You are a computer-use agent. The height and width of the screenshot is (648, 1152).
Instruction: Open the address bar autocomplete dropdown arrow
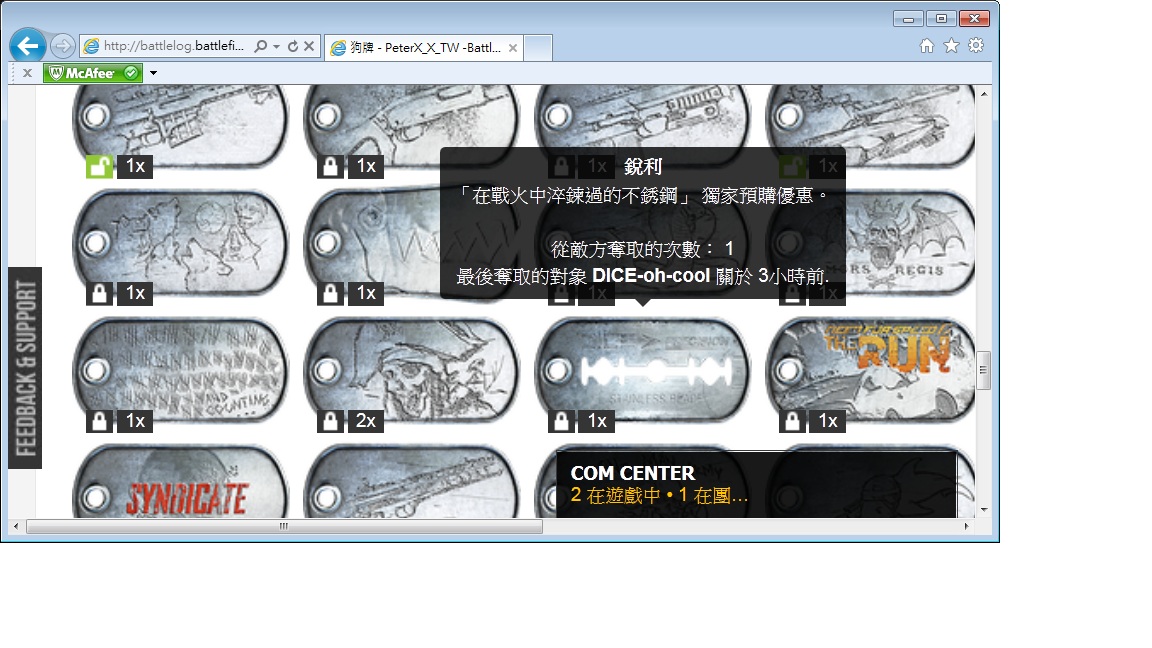click(x=276, y=46)
